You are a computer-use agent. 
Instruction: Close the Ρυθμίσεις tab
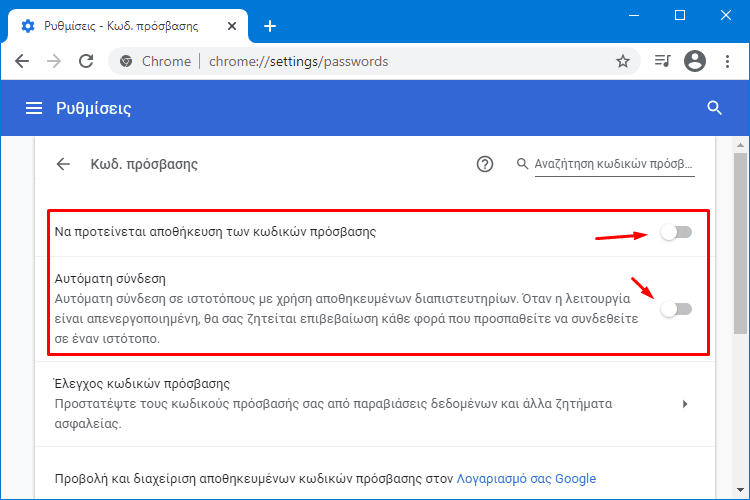232,26
